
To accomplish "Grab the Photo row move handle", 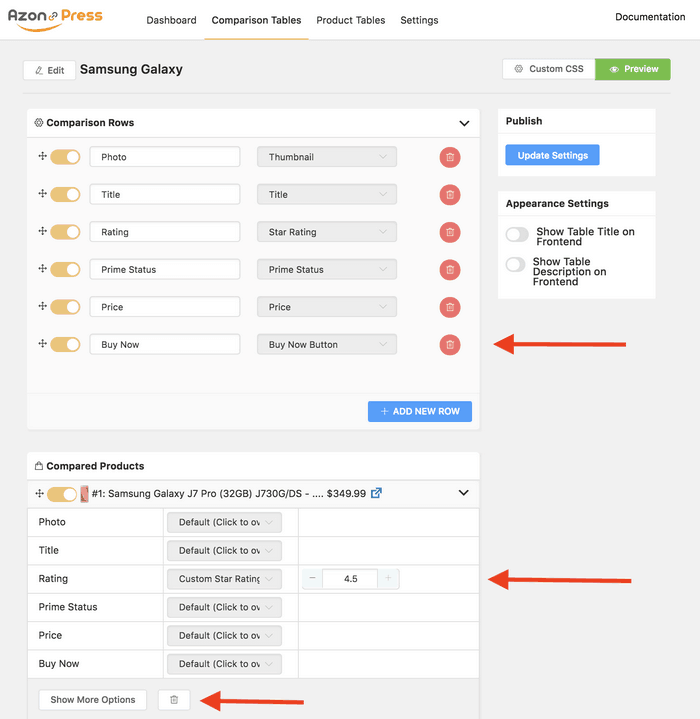I will coord(42,156).
